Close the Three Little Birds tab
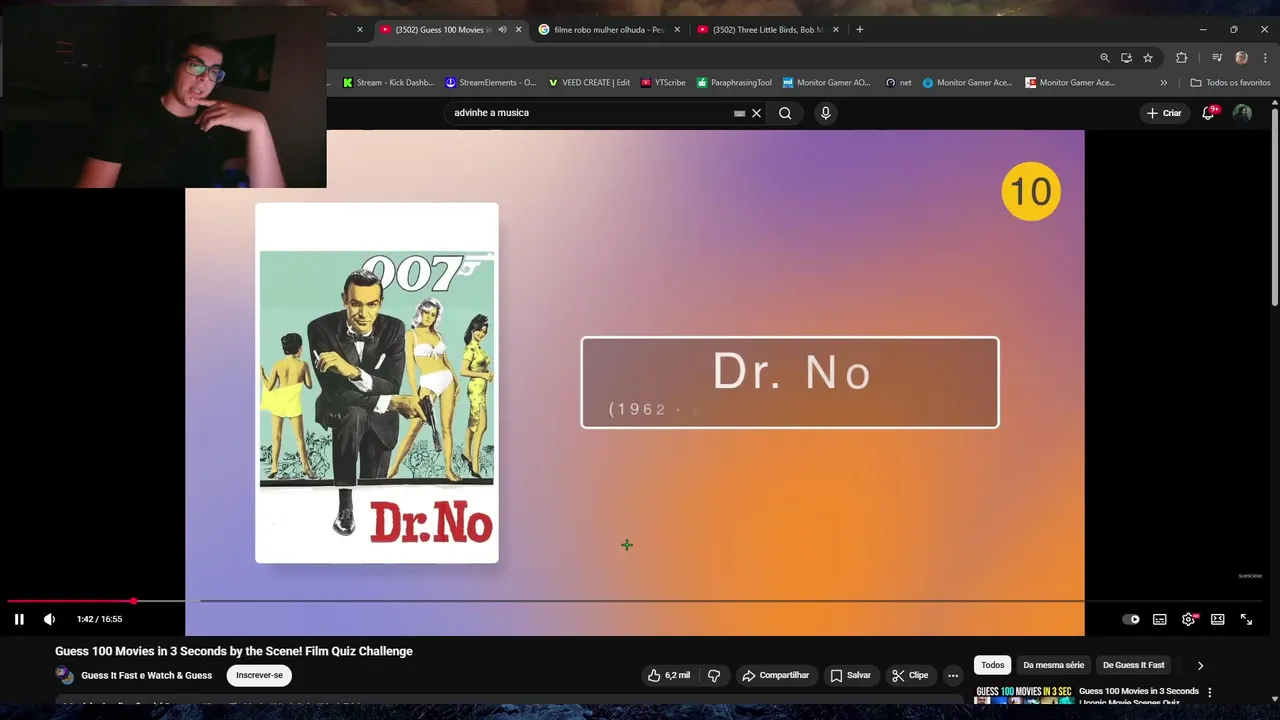The width and height of the screenshot is (1280, 720). 836,30
